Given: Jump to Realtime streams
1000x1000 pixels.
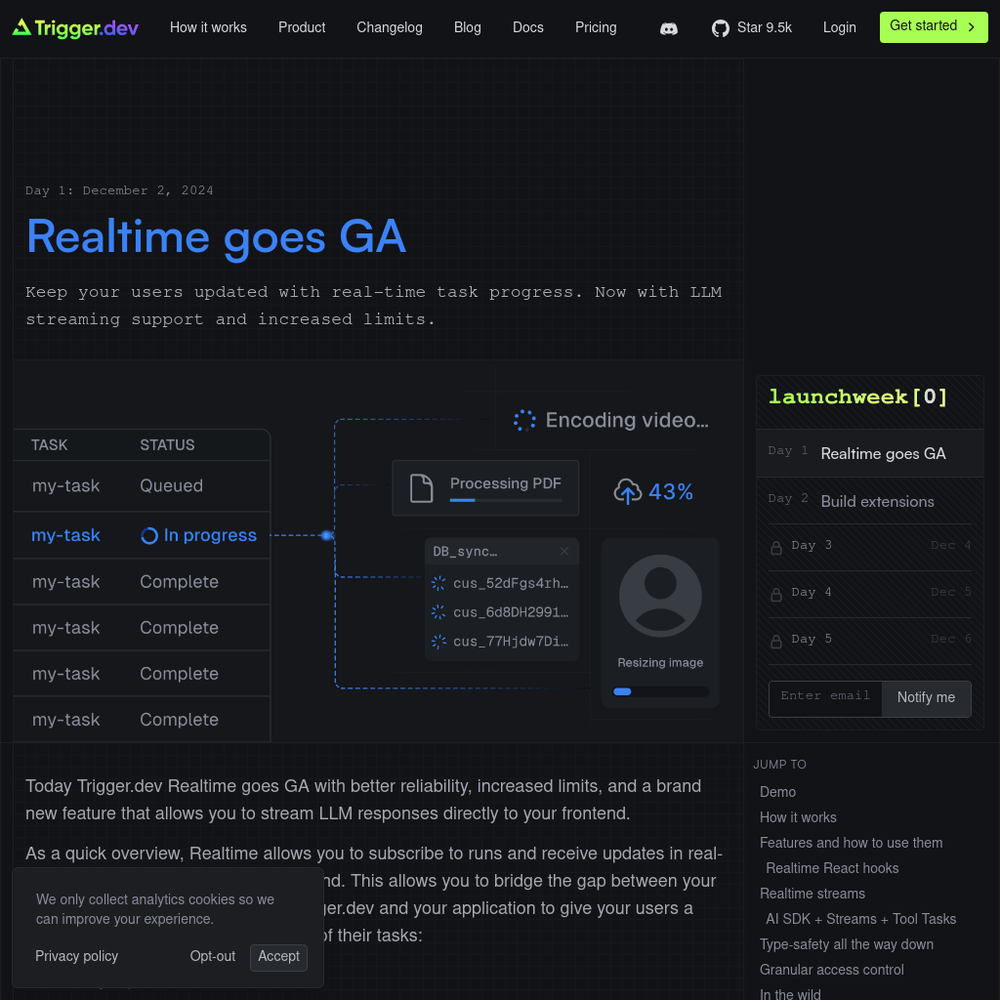Looking at the screenshot, I should point(812,894).
